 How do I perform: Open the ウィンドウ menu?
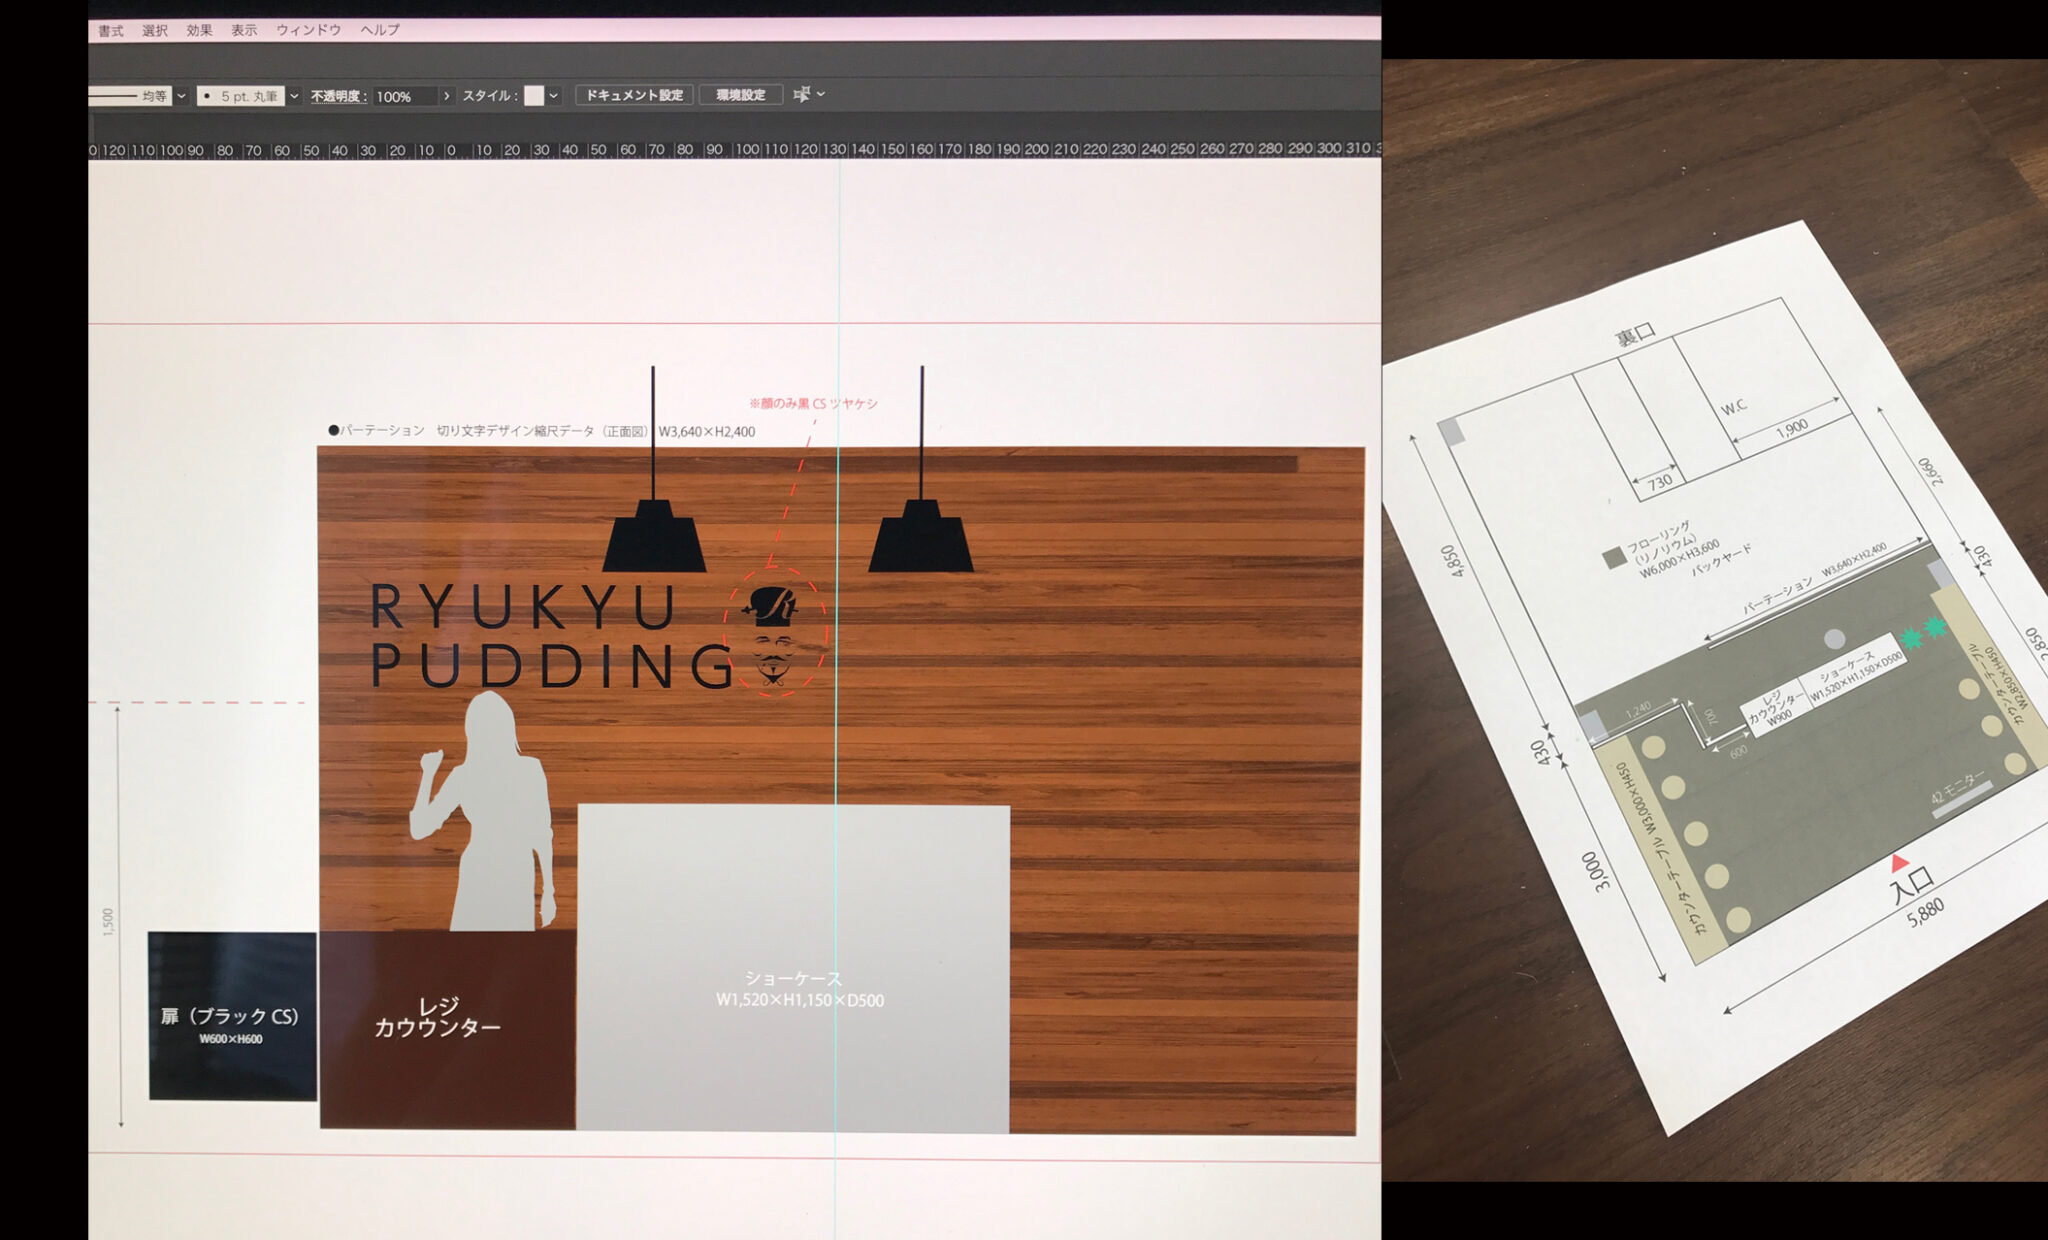click(x=308, y=30)
